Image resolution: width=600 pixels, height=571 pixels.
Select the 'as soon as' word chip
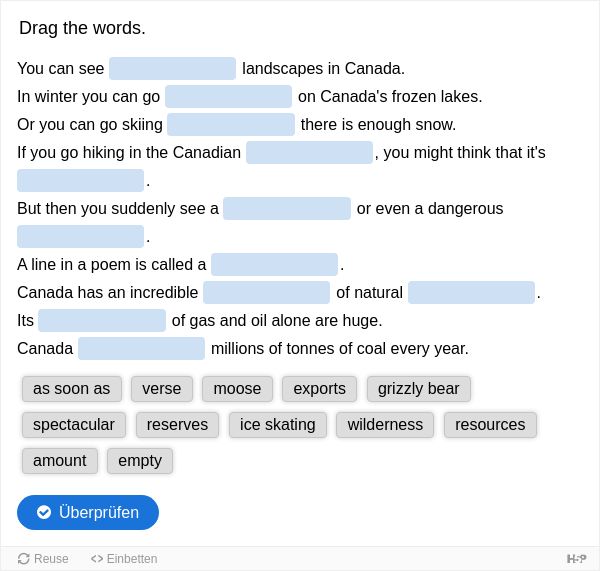[72, 389]
